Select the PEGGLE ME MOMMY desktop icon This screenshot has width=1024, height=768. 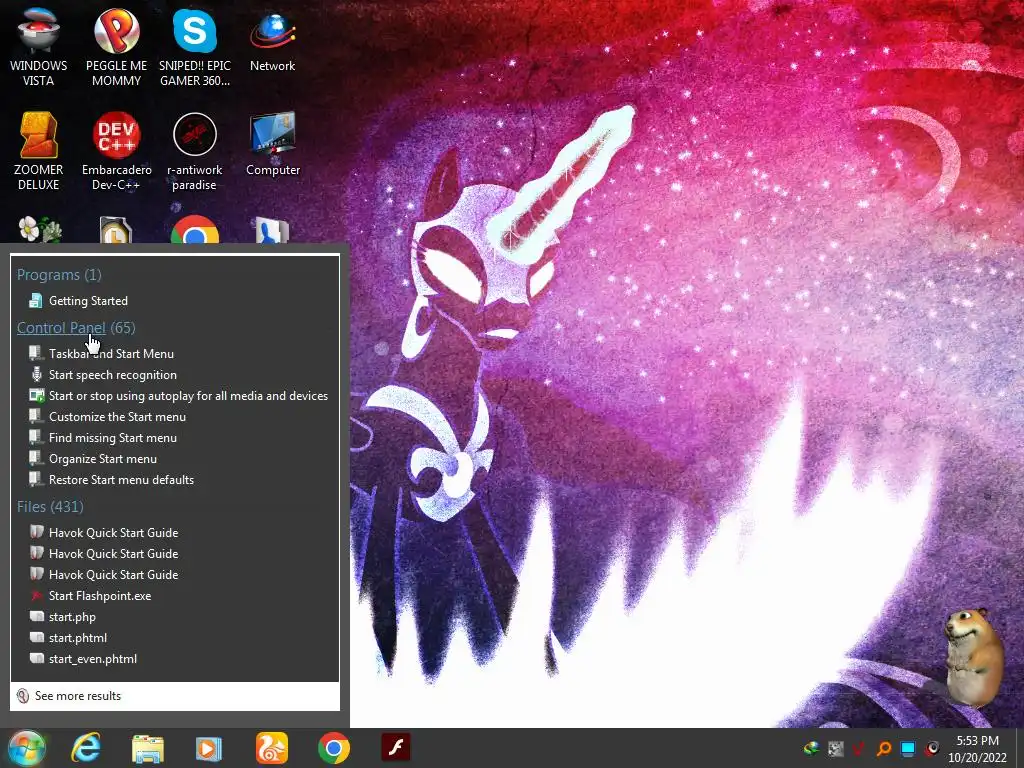pos(116,46)
